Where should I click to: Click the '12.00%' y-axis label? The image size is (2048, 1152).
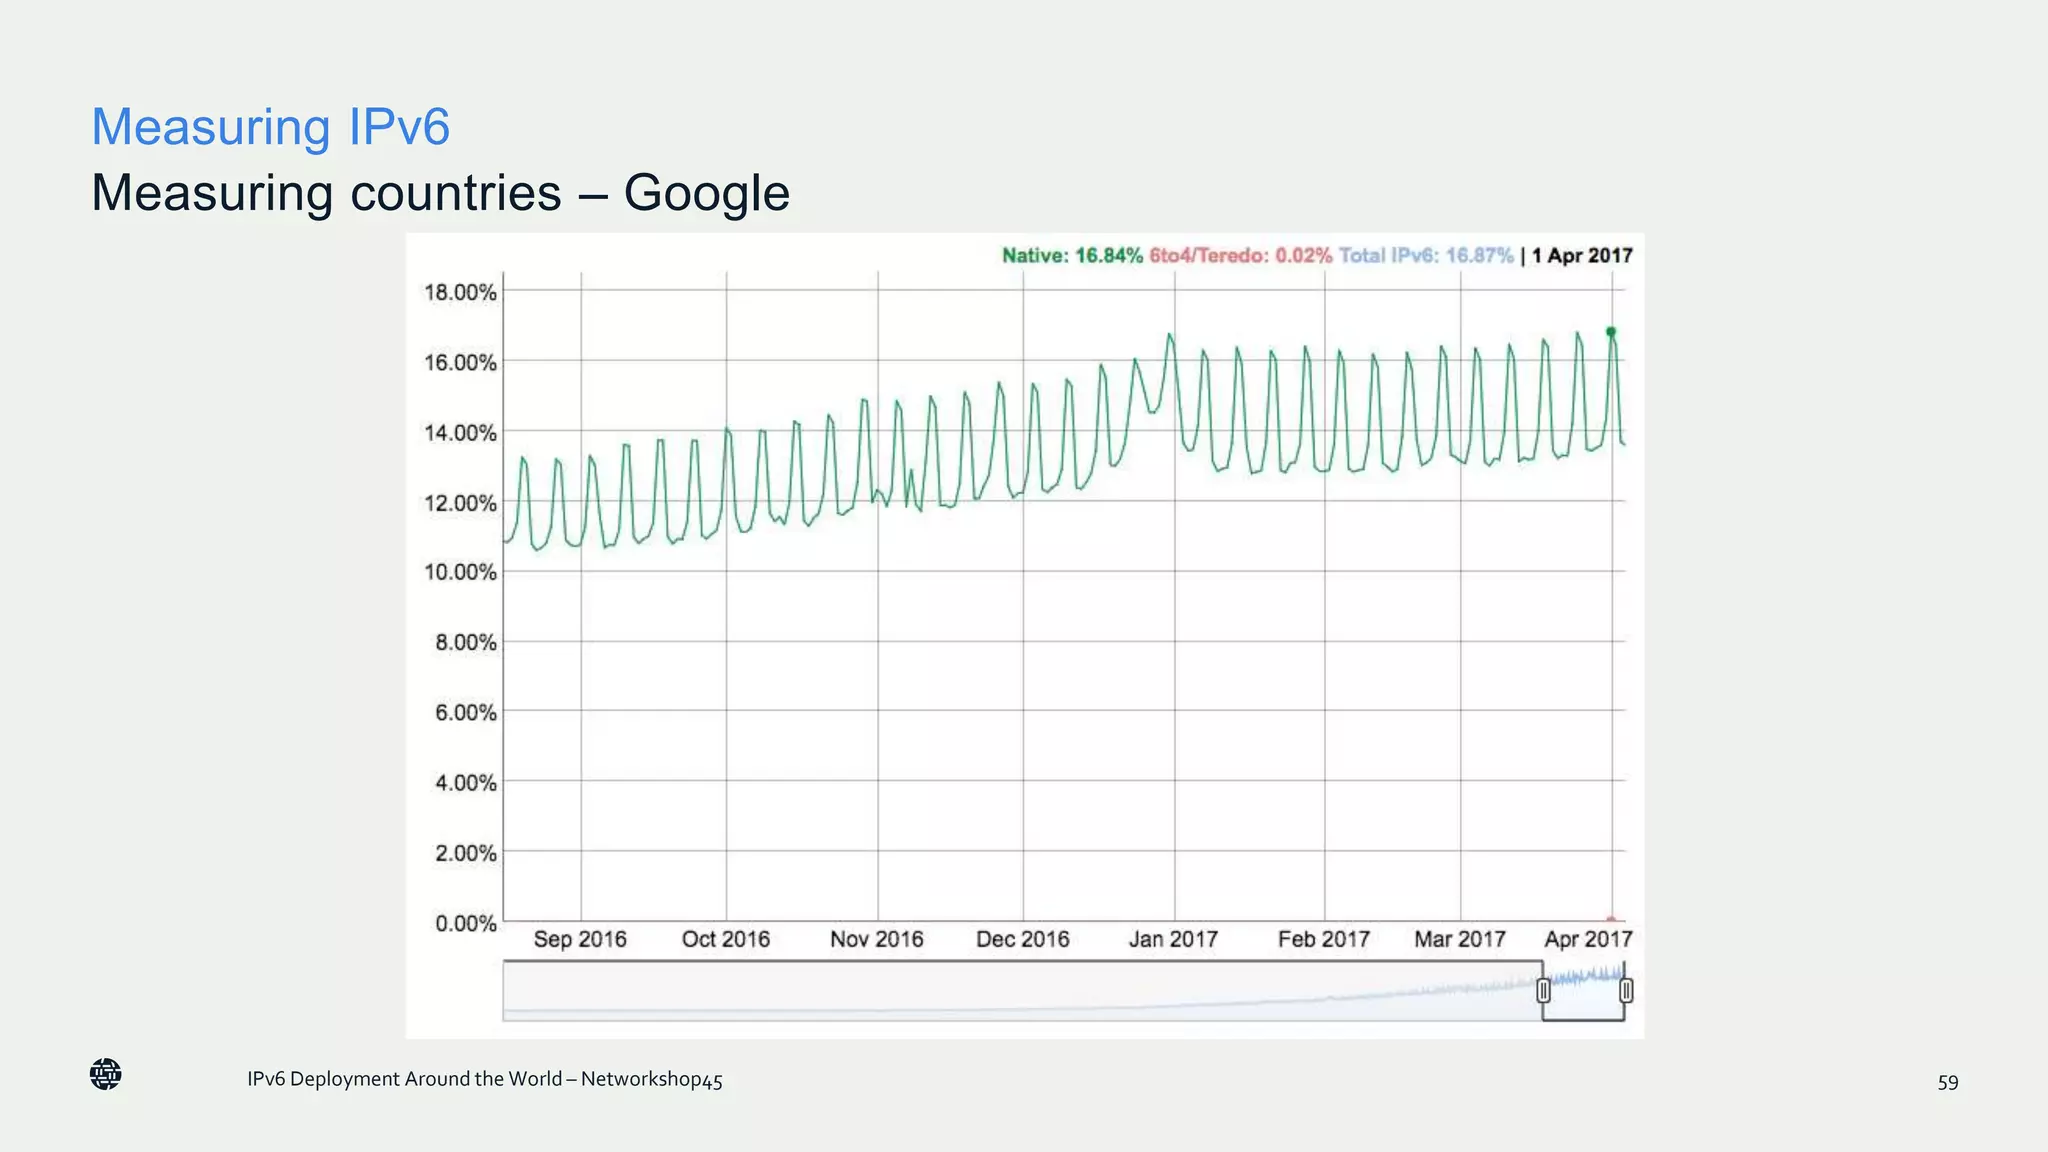pos(460,502)
